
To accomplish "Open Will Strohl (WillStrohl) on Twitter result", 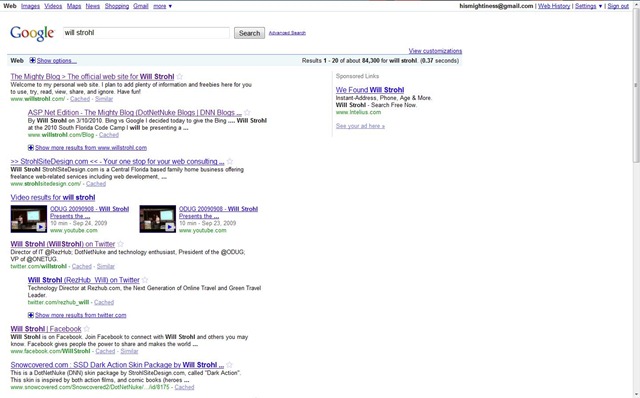I will (x=63, y=244).
